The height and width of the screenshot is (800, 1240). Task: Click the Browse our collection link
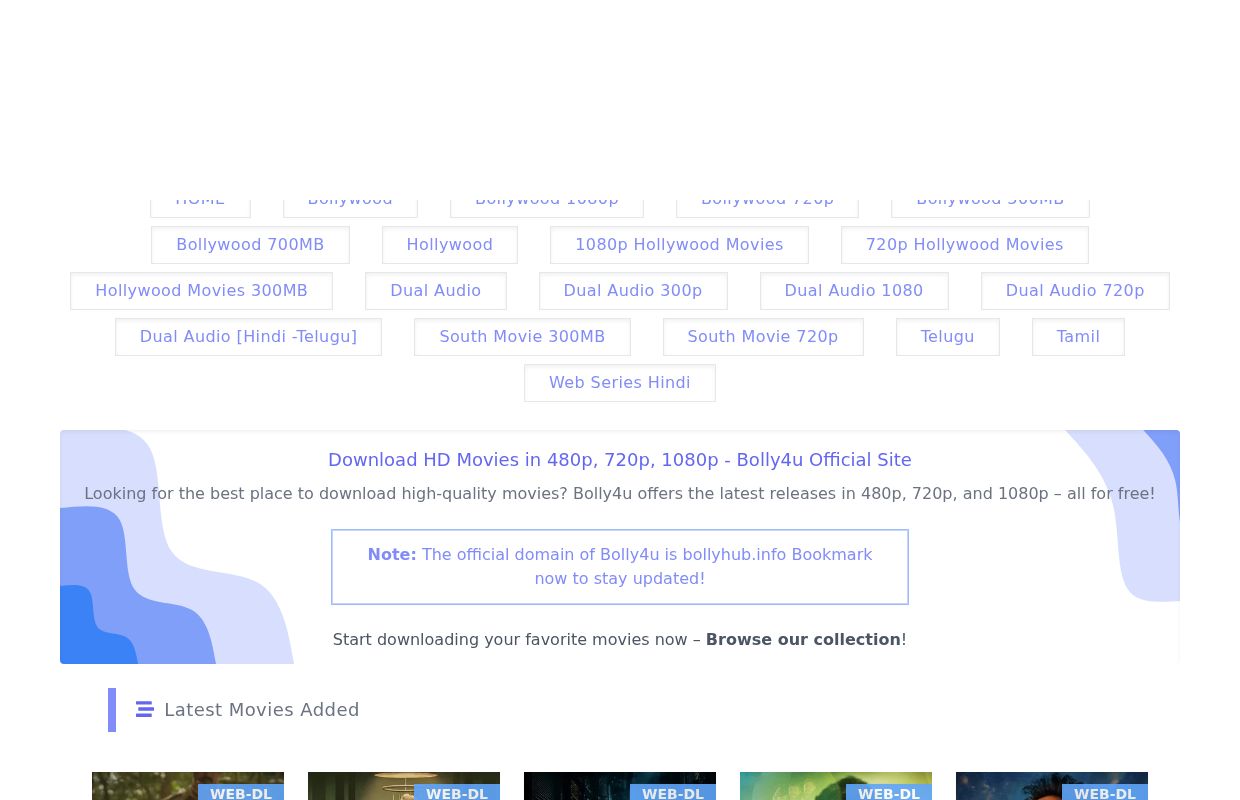[x=803, y=640]
